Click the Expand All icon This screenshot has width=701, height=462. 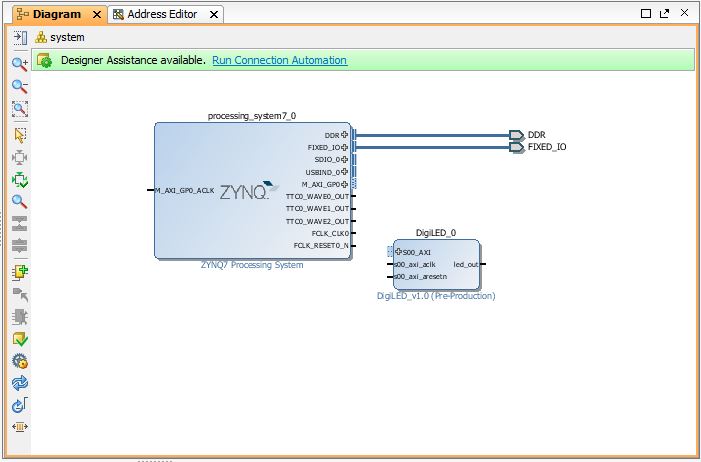20,246
